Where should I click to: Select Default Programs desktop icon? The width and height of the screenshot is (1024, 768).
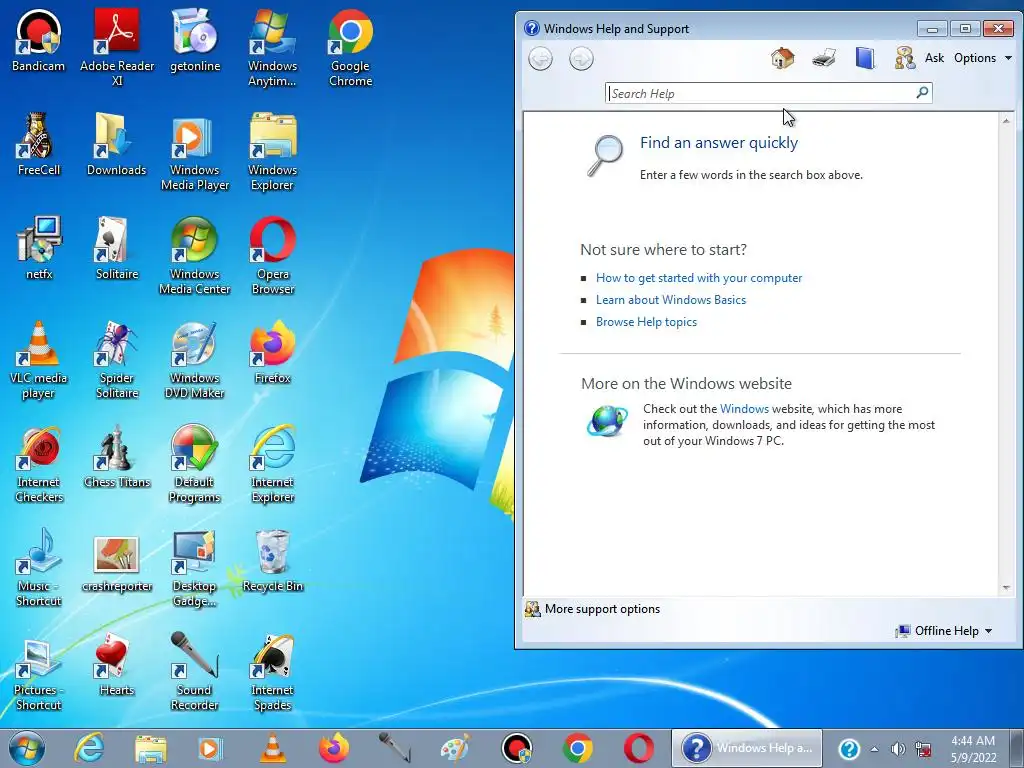(195, 464)
